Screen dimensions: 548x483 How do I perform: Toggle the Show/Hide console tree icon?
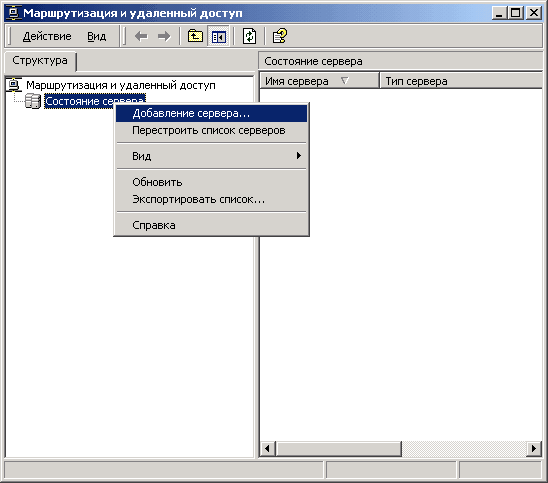coord(218,36)
